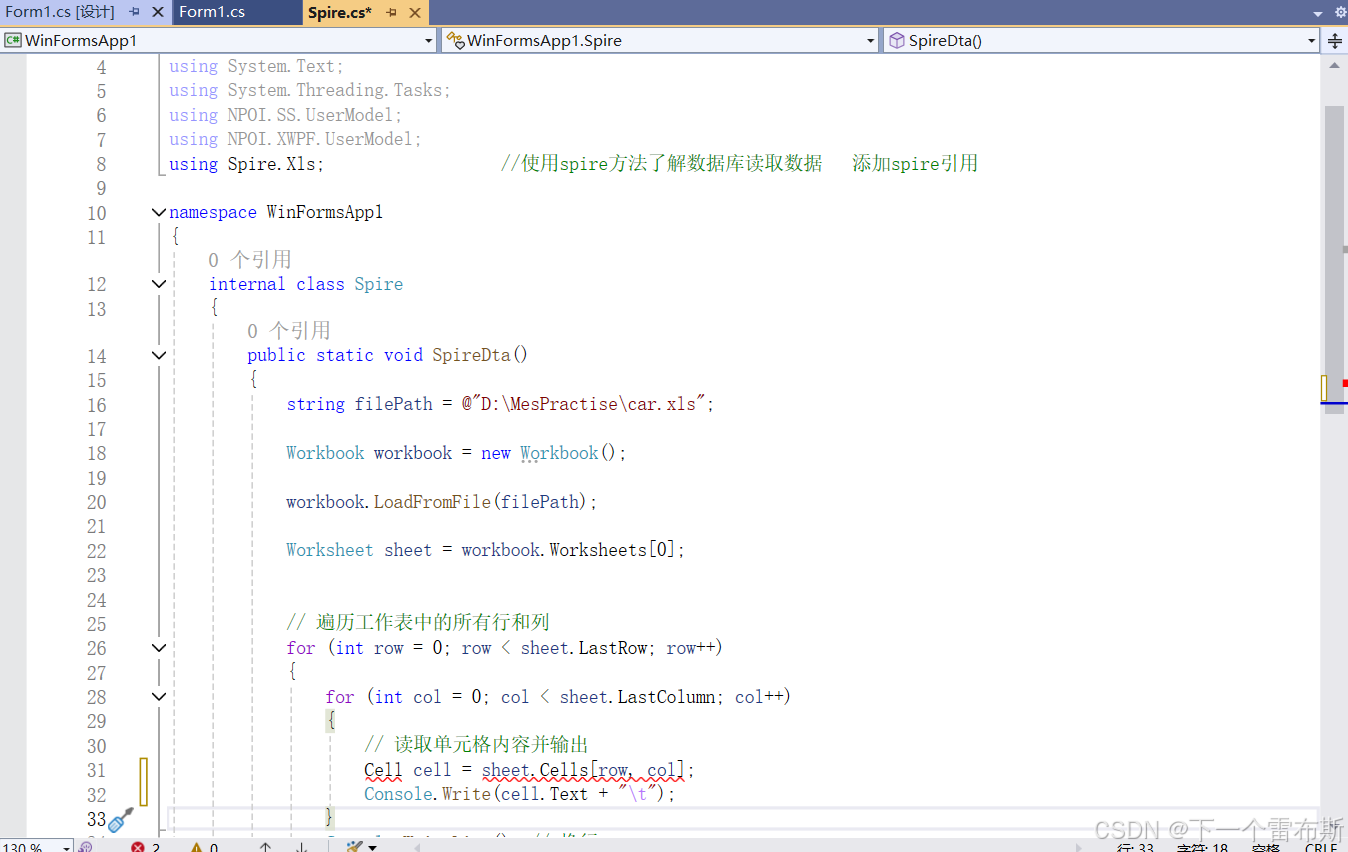Open the WinFormsApp1.Spire type dropdown
This screenshot has height=852, width=1348.
[x=870, y=41]
